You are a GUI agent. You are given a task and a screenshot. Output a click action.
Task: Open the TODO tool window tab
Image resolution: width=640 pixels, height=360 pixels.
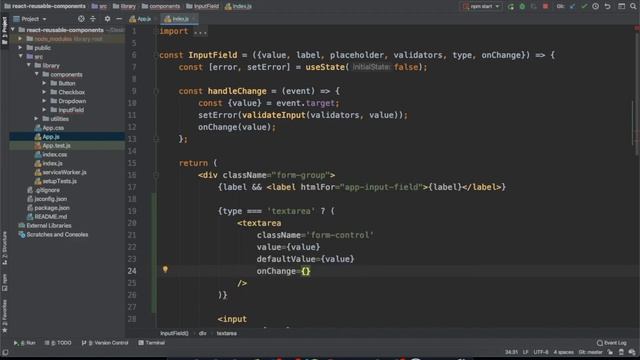pyautogui.click(x=58, y=343)
